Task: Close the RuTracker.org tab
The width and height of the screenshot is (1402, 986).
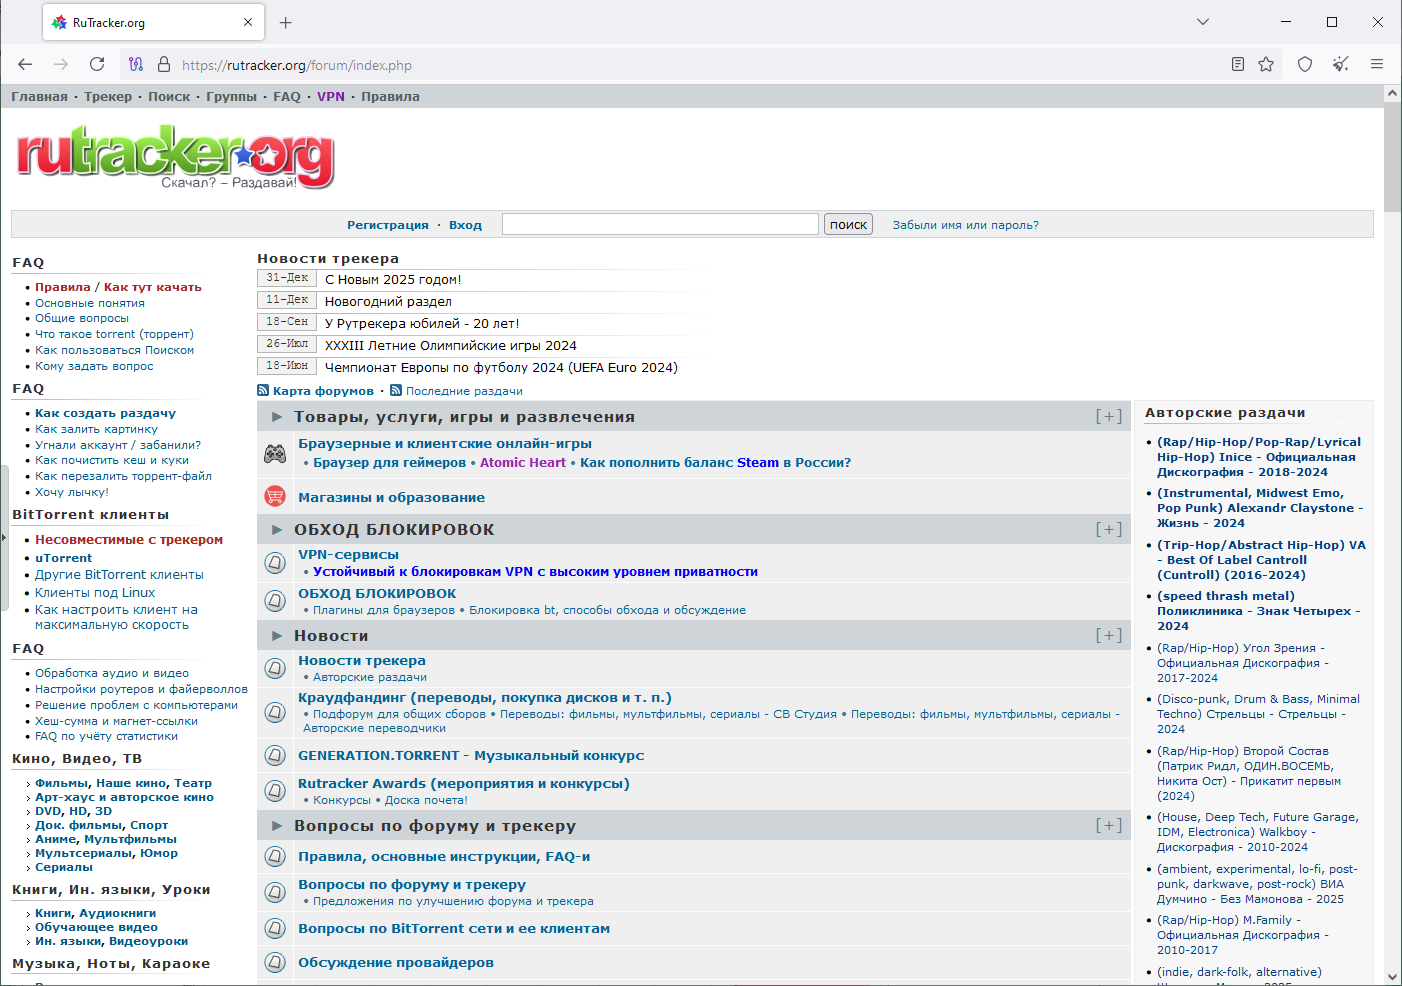Action: (248, 22)
